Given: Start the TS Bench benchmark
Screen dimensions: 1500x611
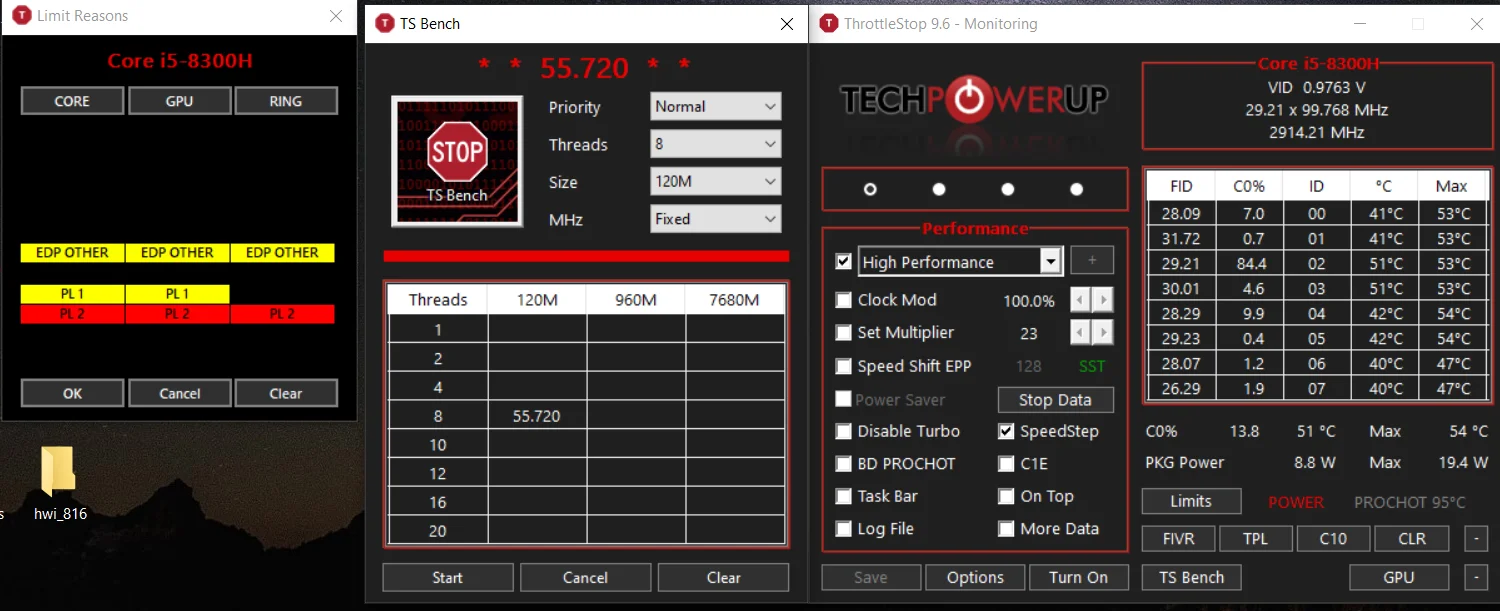Looking at the screenshot, I should click(x=447, y=577).
